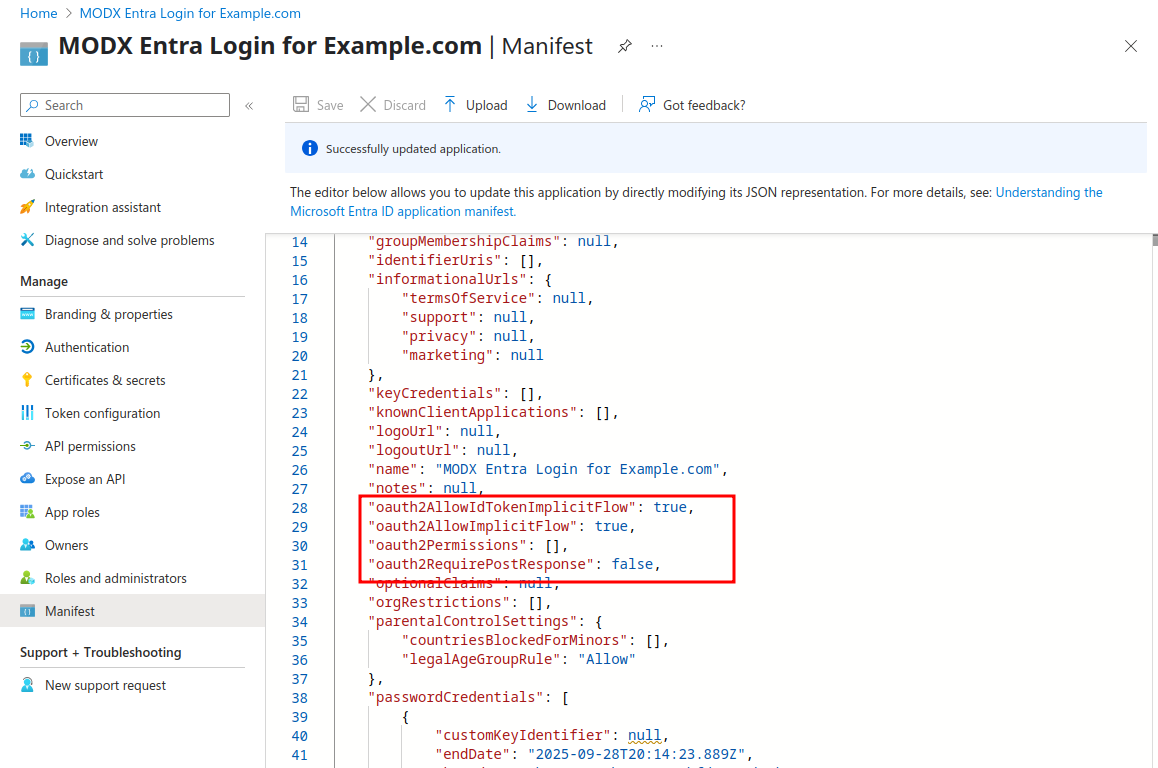
Task: Click the Save button label
Action: 330,105
